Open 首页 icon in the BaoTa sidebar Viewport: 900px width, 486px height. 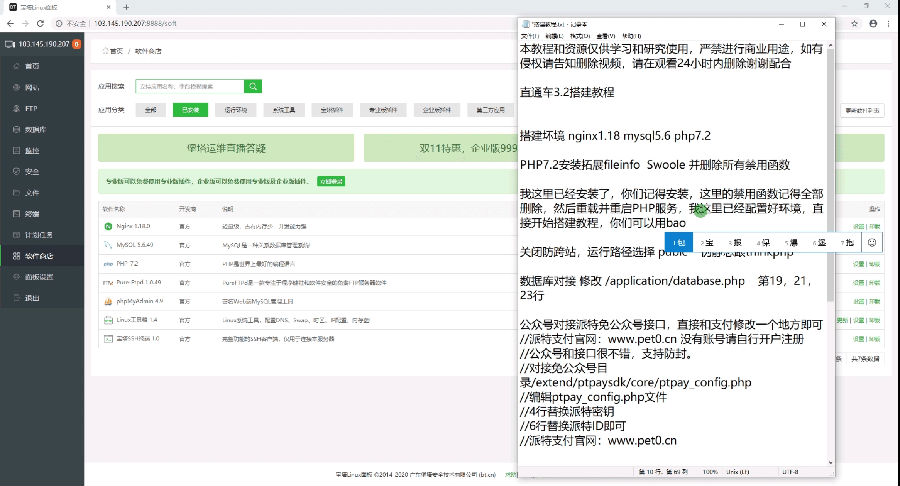click(17, 66)
